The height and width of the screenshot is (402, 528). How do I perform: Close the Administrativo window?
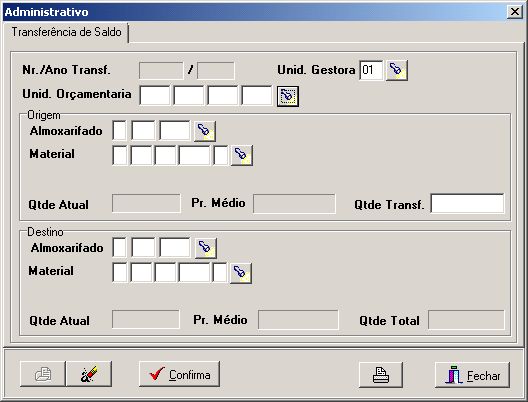coord(515,12)
